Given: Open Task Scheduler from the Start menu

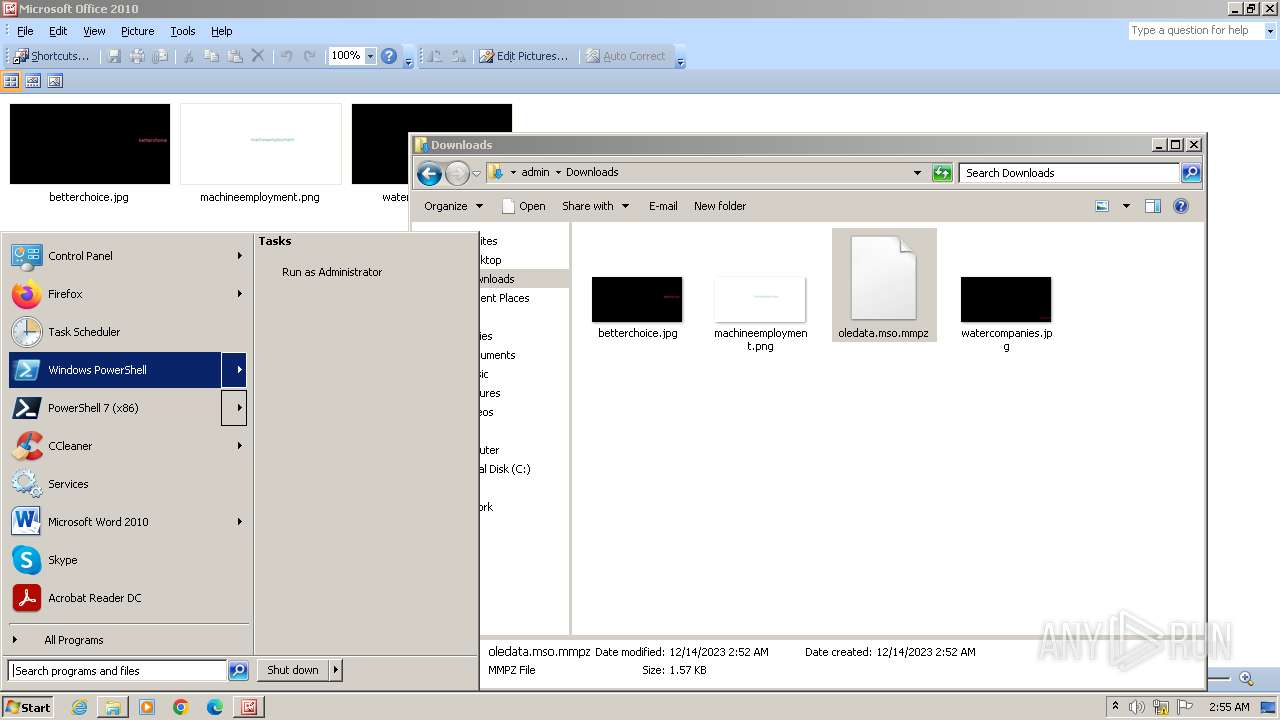Looking at the screenshot, I should 128,332.
